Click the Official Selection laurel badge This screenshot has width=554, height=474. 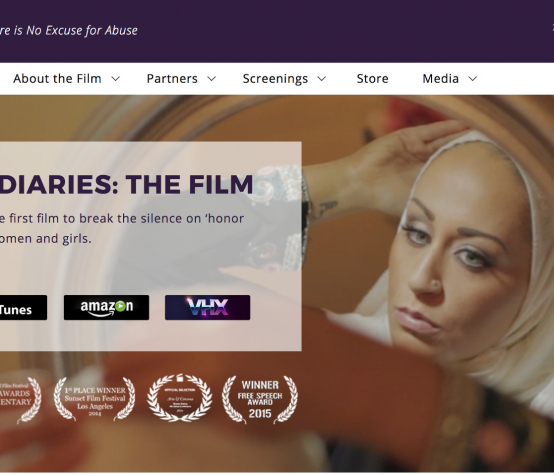coord(179,398)
